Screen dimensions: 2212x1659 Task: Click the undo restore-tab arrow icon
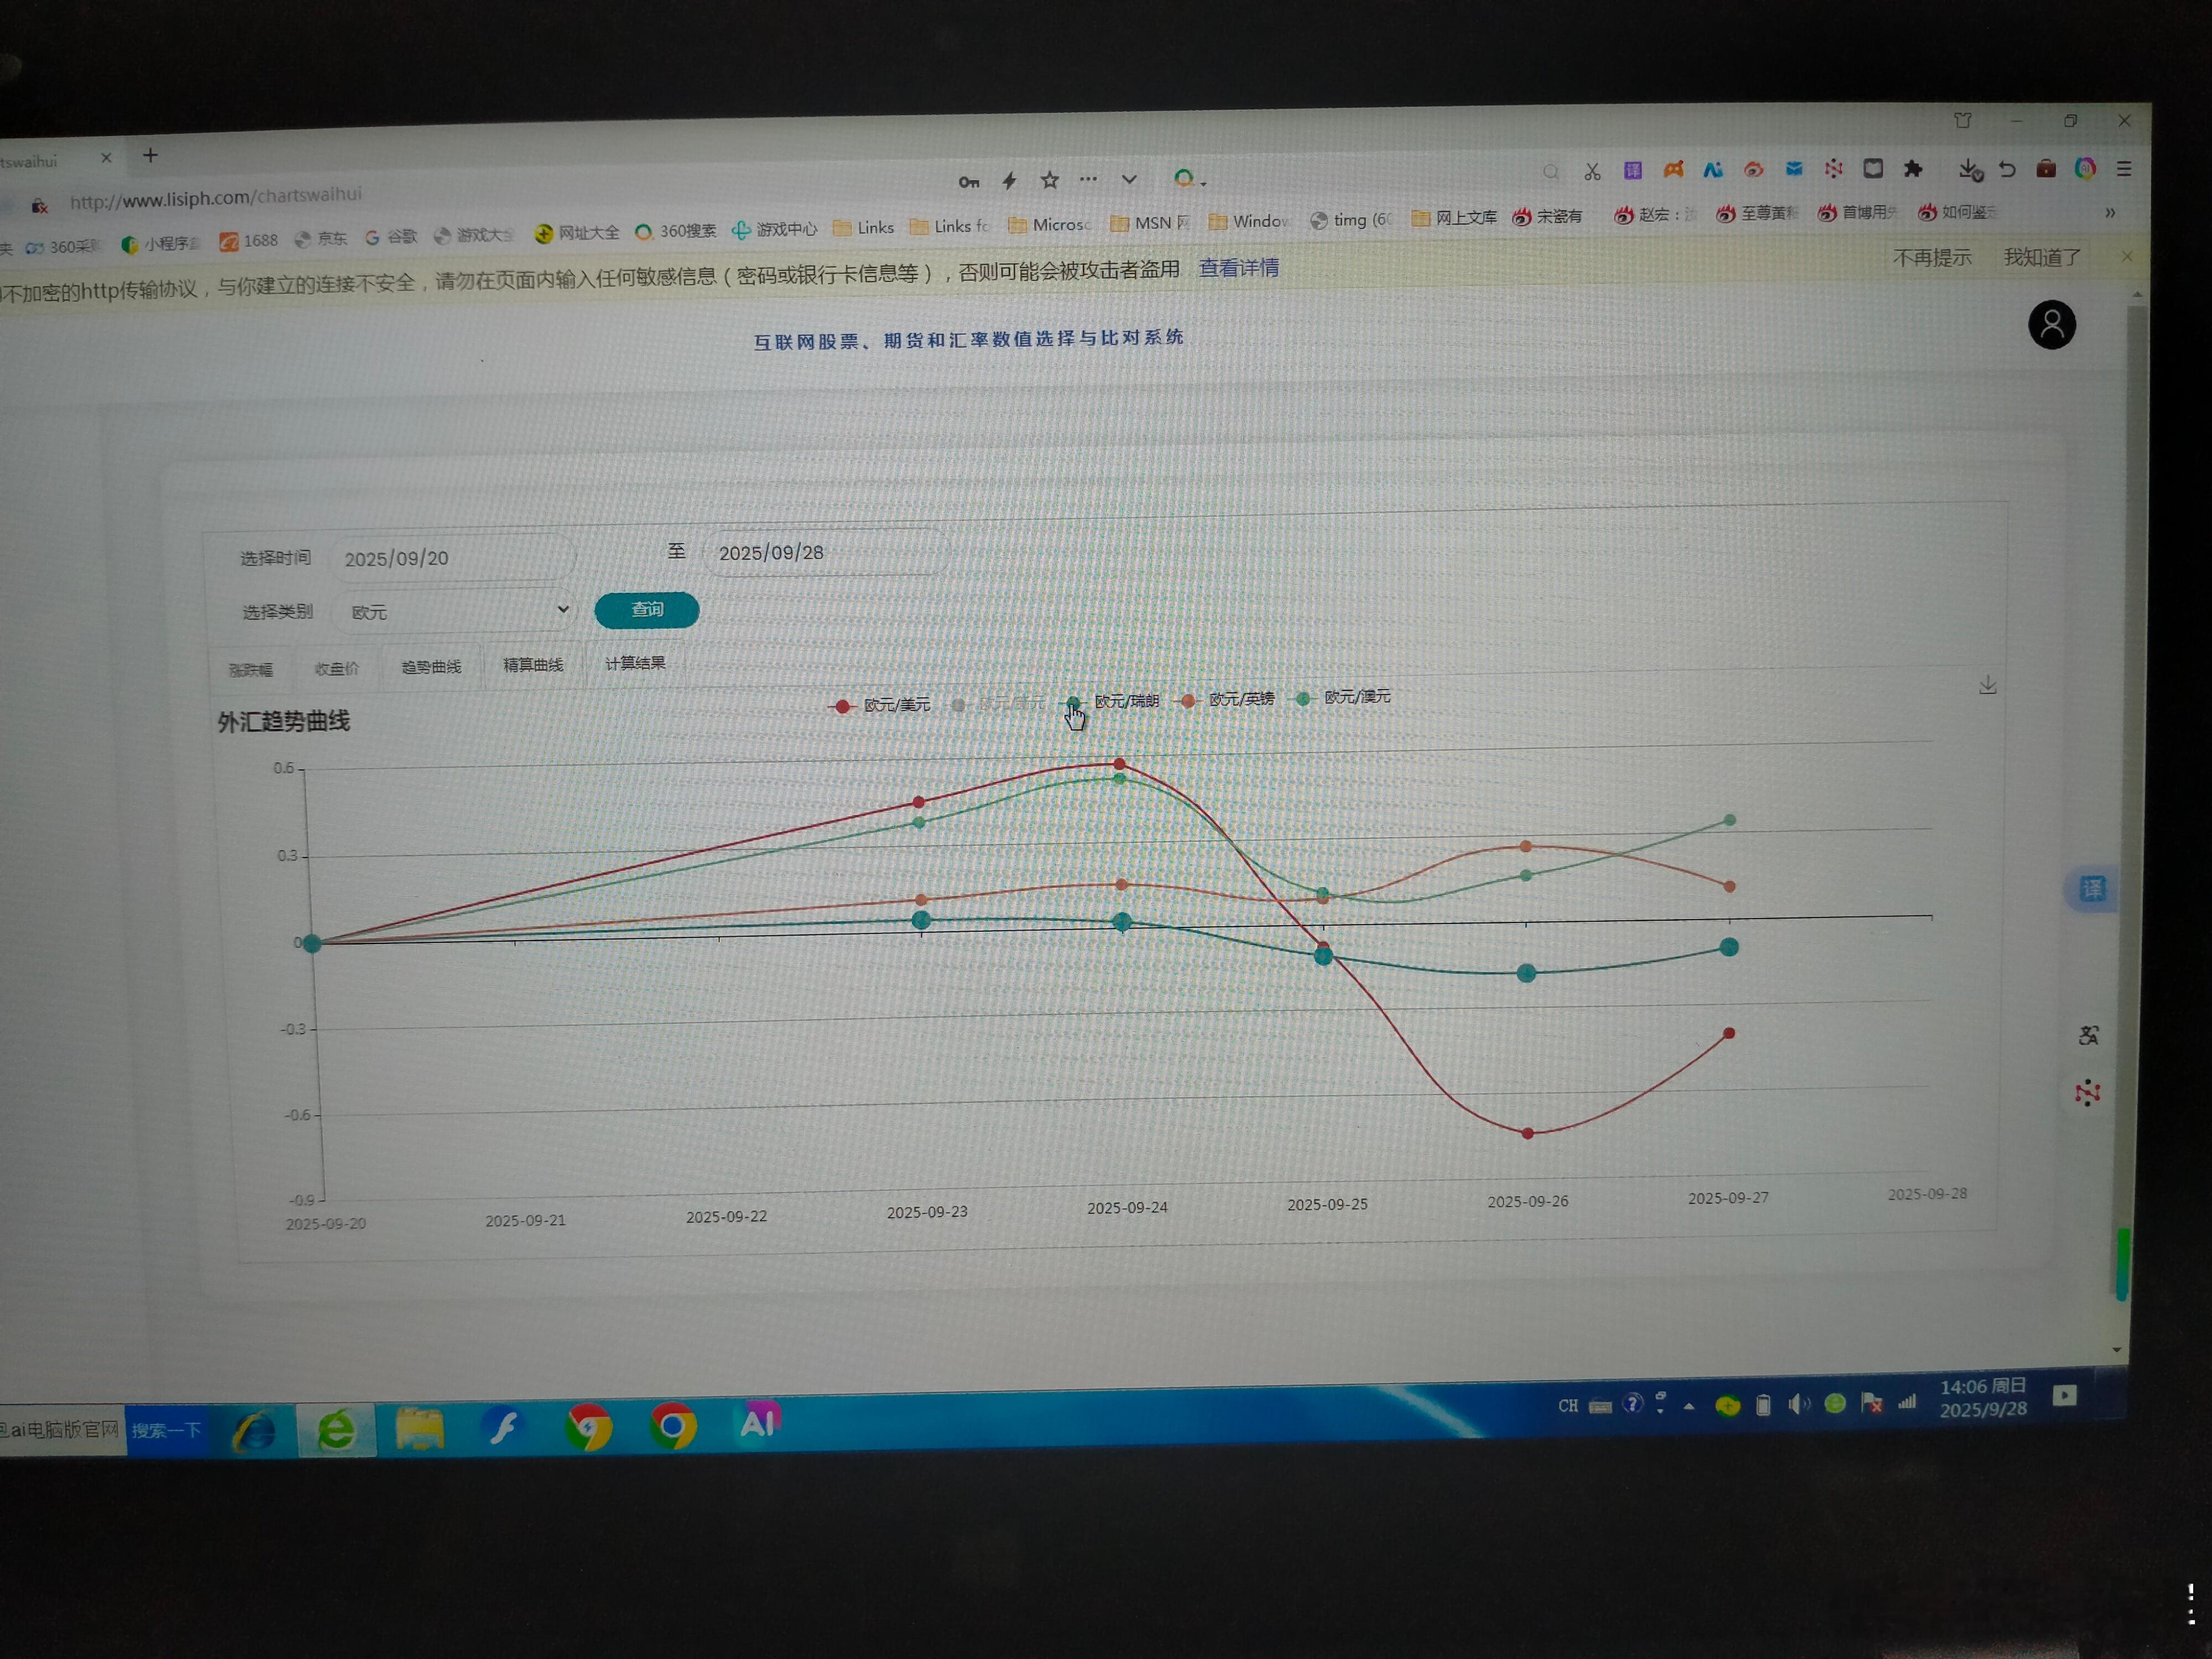point(2007,168)
